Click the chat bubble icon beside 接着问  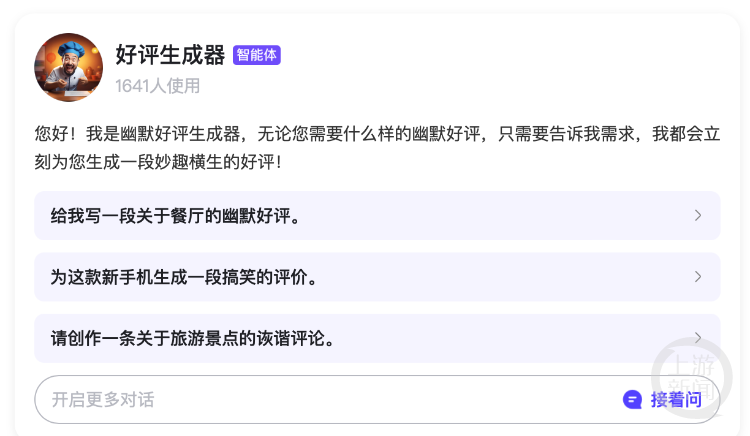pyautogui.click(x=632, y=400)
